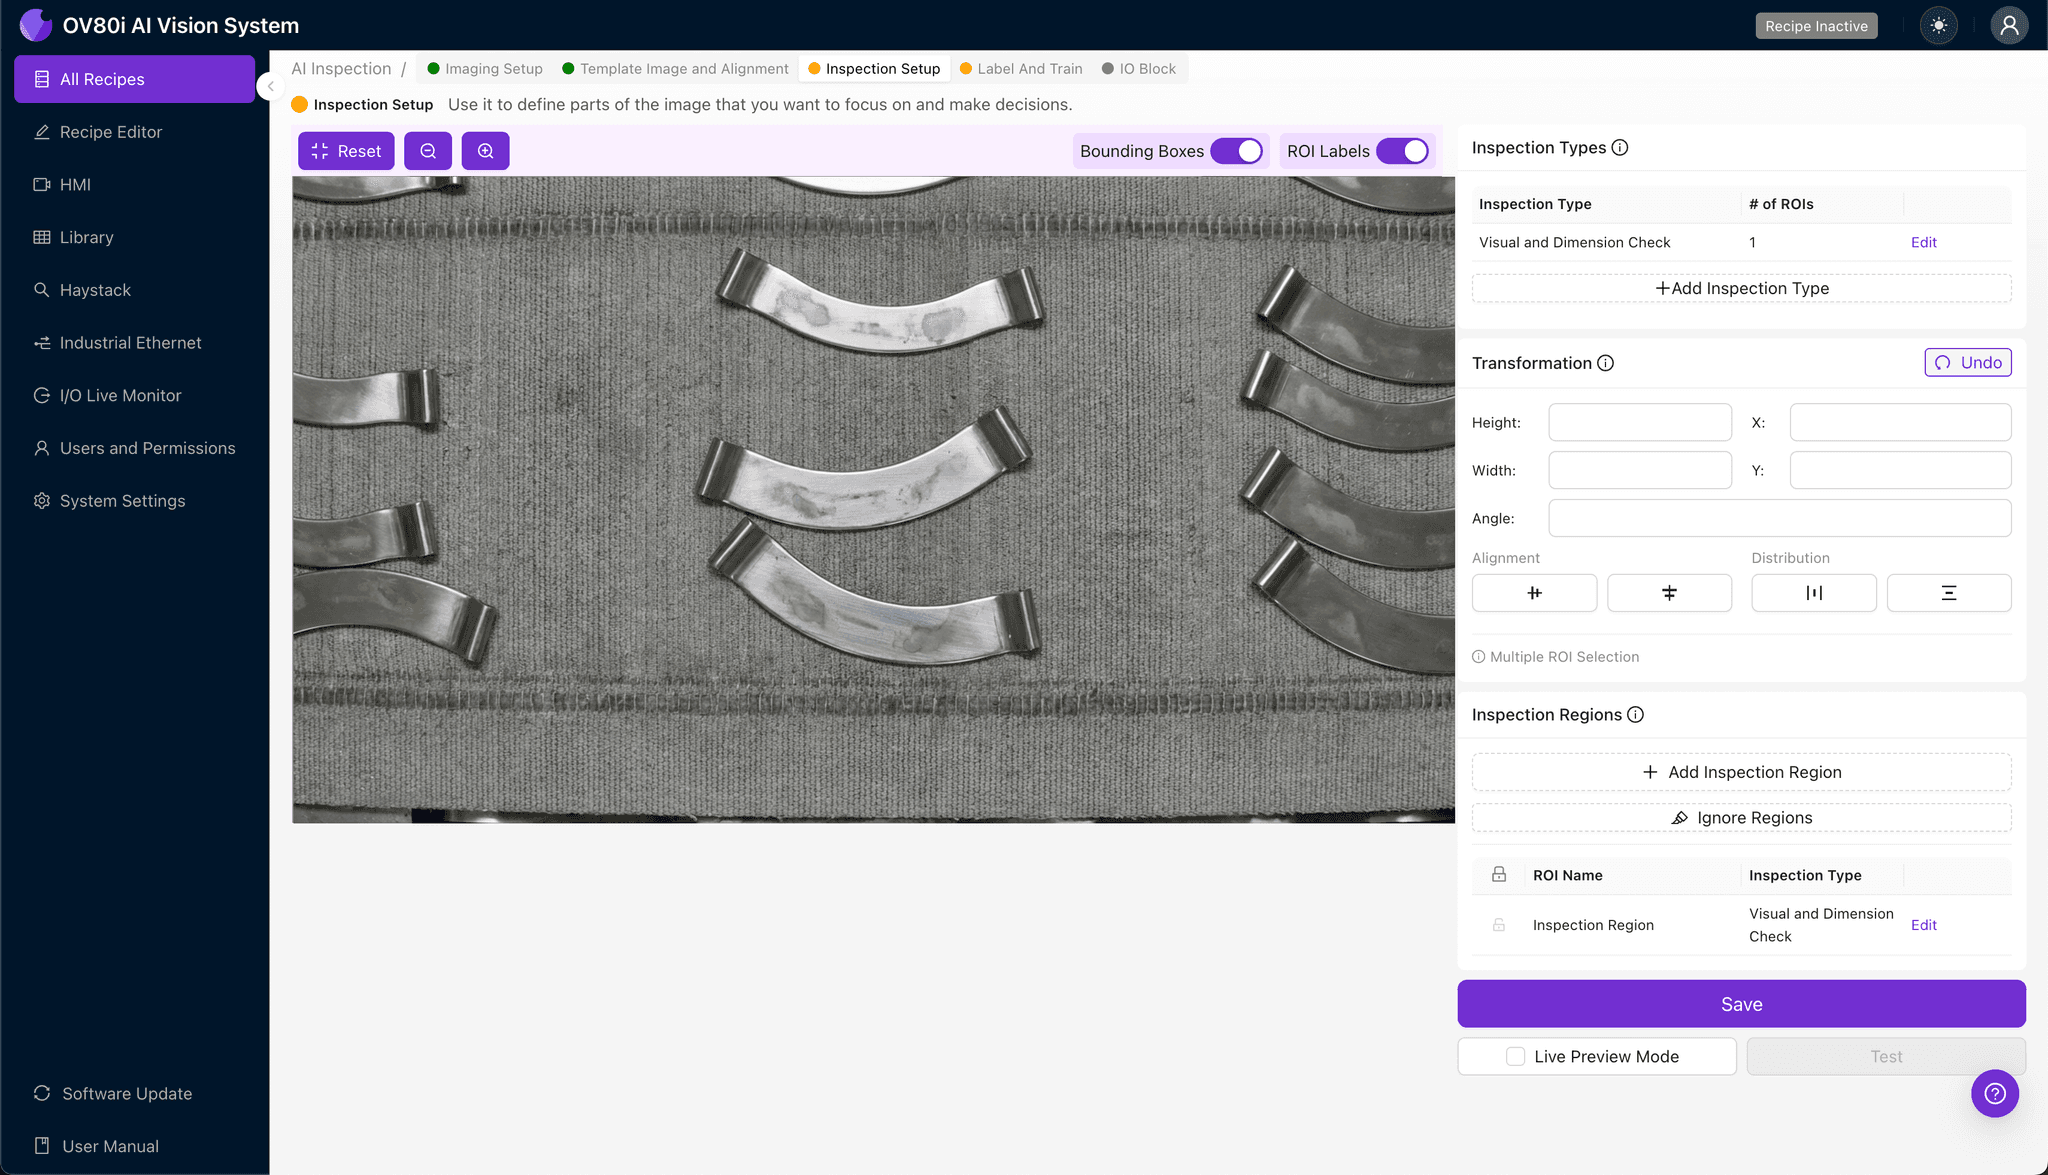Viewport: 2048px width, 1175px height.
Task: Enable Live Preview Mode checkbox
Action: [1516, 1056]
